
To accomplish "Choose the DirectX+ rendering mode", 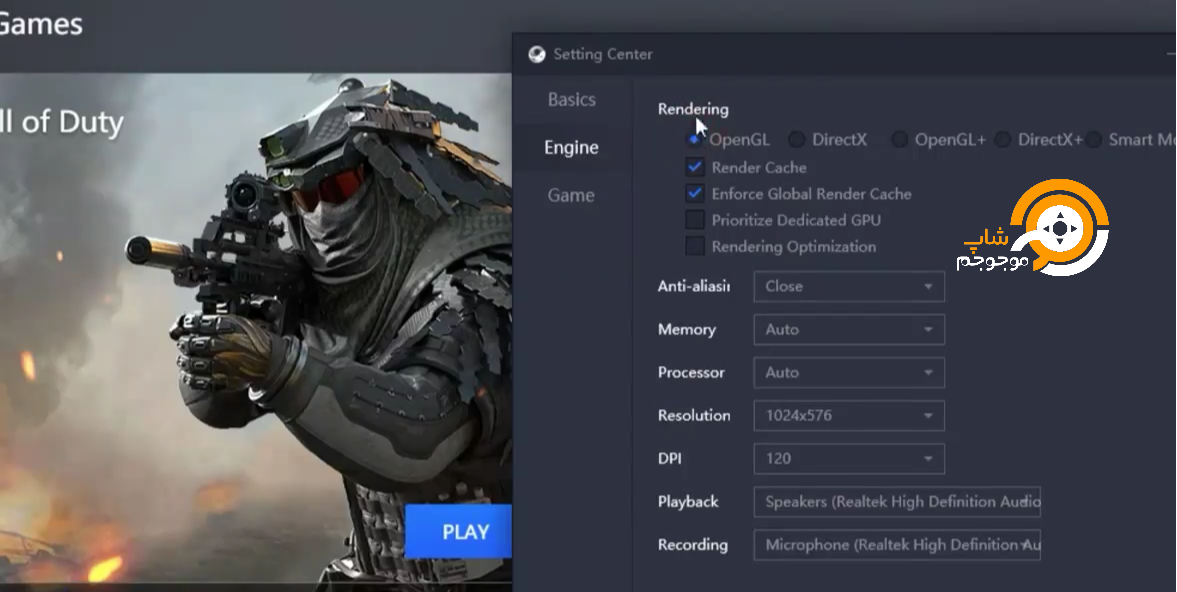I will pyautogui.click(x=1002, y=140).
